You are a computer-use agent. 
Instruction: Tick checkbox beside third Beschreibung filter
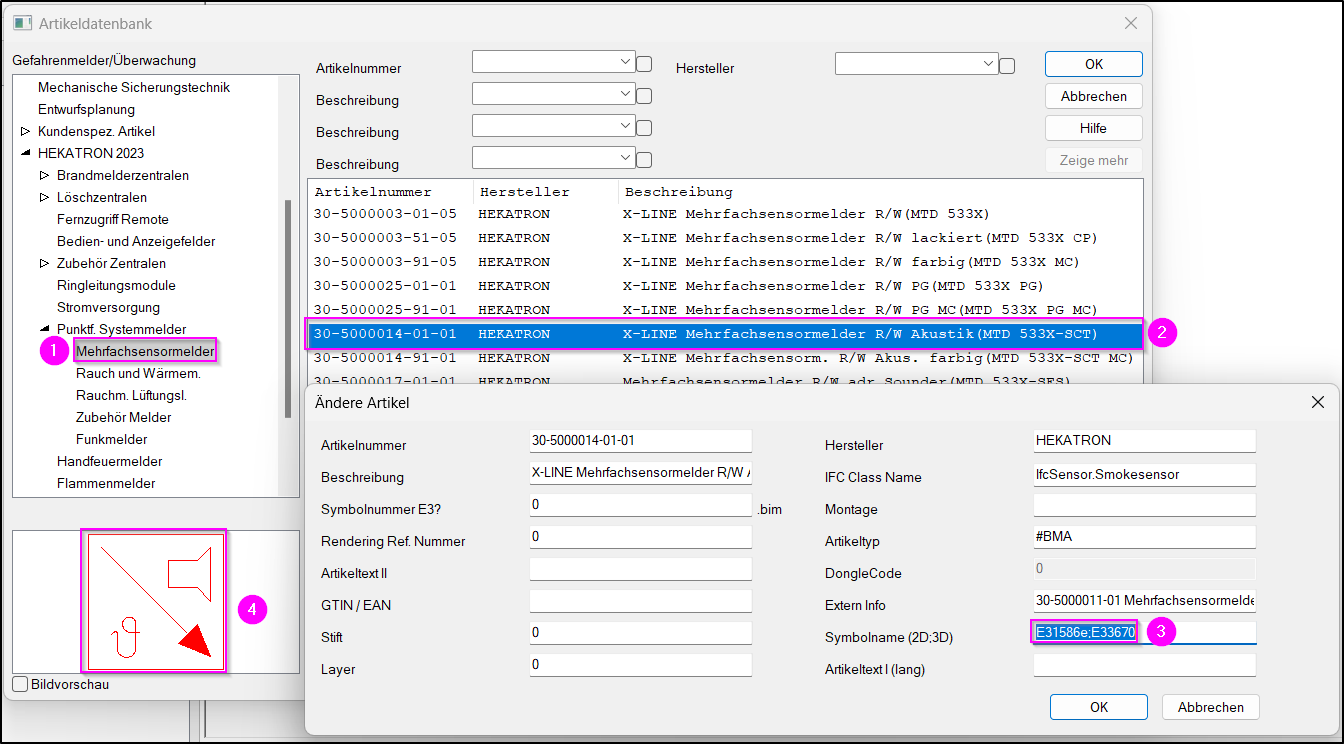click(644, 160)
